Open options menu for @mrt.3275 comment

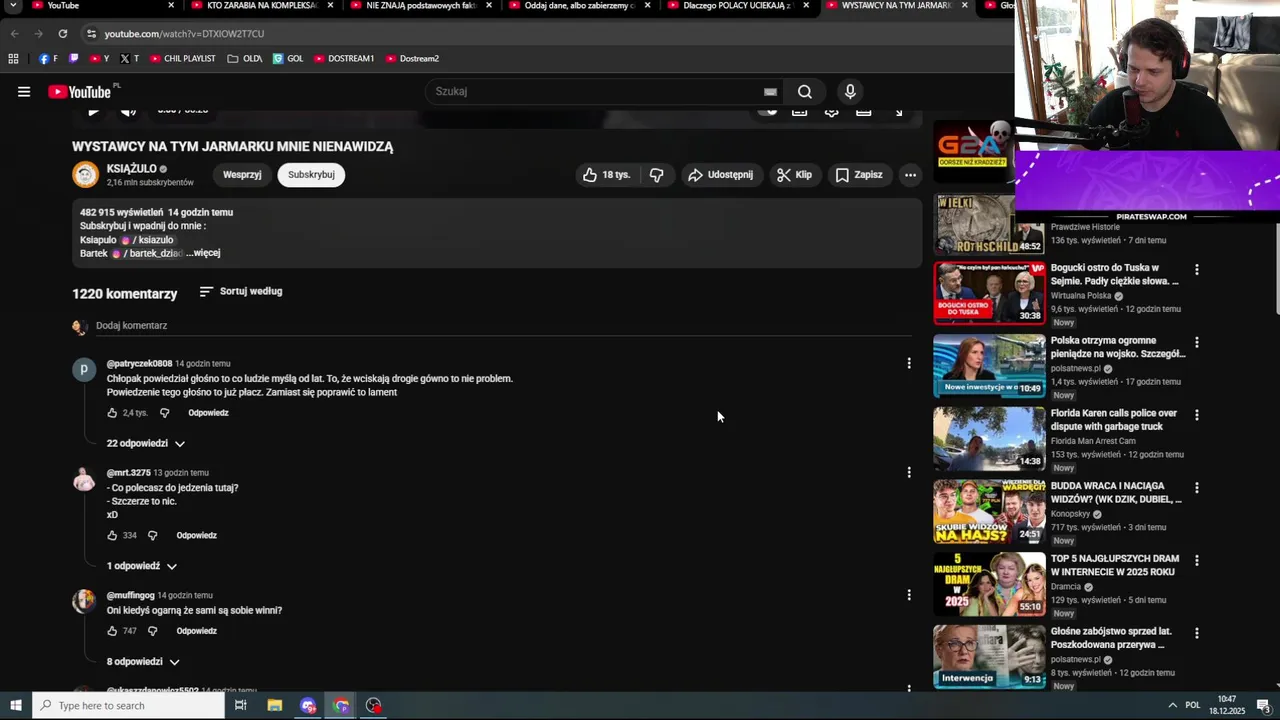pyautogui.click(x=908, y=473)
